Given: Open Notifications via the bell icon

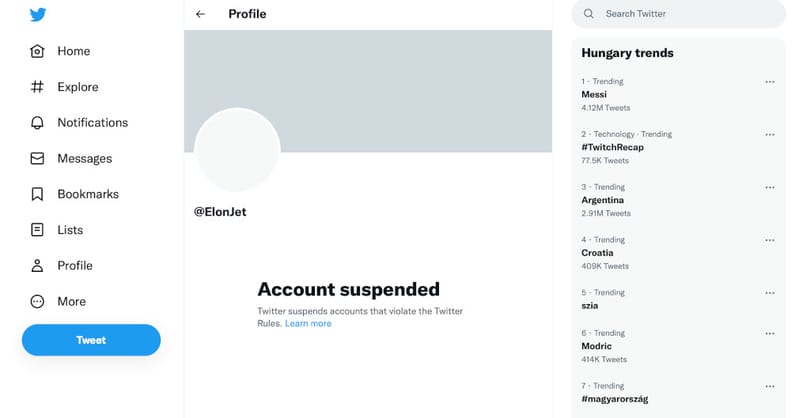Looking at the screenshot, I should point(37,122).
